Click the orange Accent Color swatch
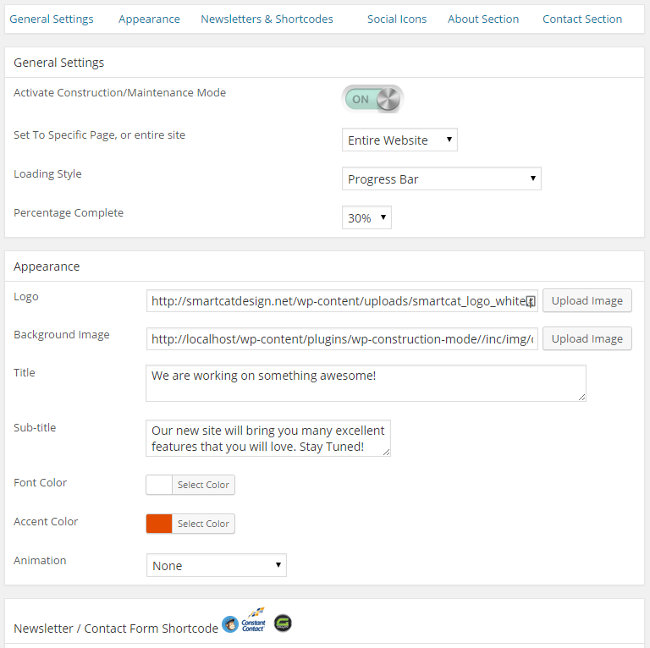 pyautogui.click(x=159, y=524)
